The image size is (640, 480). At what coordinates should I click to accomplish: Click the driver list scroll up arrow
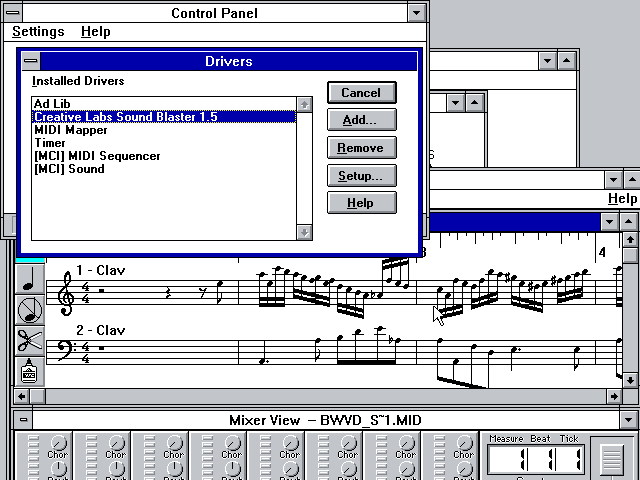tap(304, 104)
